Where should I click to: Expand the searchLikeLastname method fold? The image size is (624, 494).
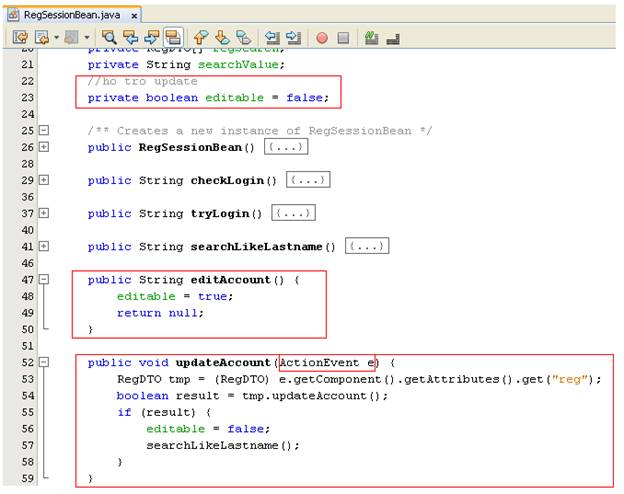click(x=44, y=246)
